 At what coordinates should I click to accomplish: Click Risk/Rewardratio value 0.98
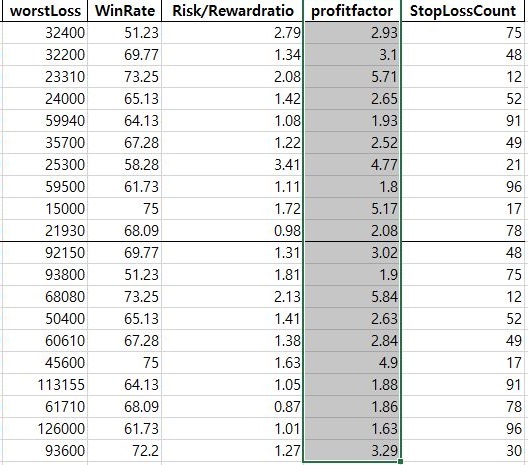tap(233, 230)
